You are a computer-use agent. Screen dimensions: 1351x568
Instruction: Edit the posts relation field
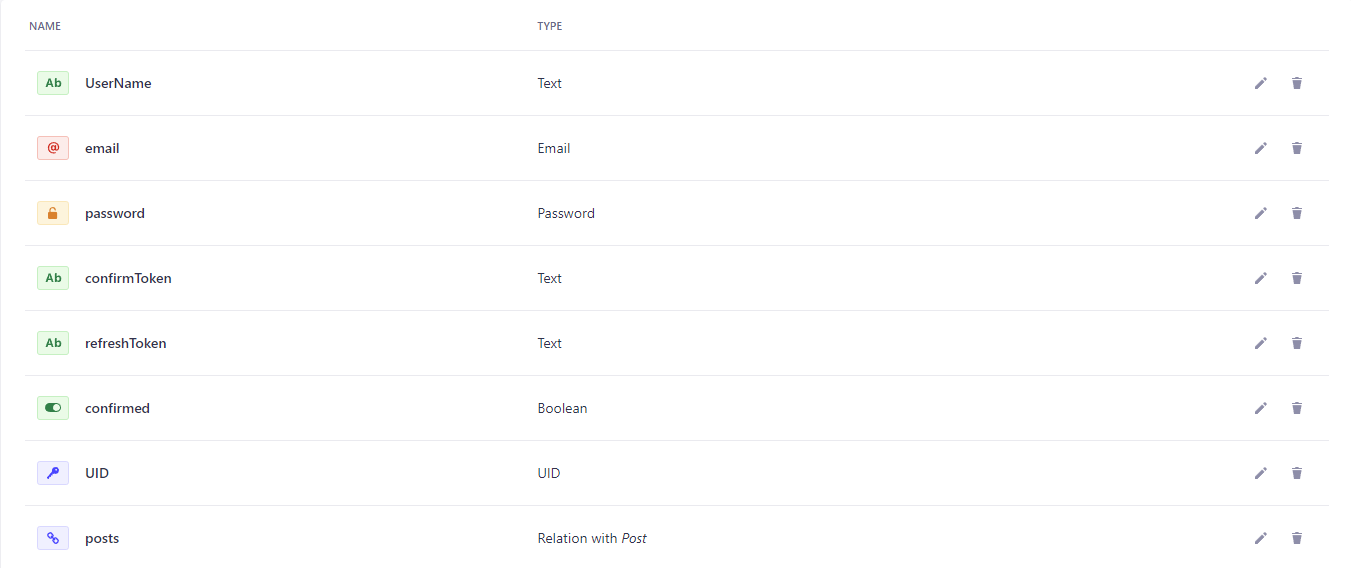(x=1260, y=538)
